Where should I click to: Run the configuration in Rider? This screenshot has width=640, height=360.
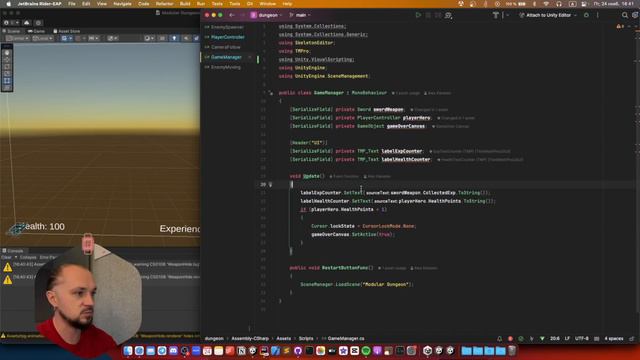[x=418, y=15]
